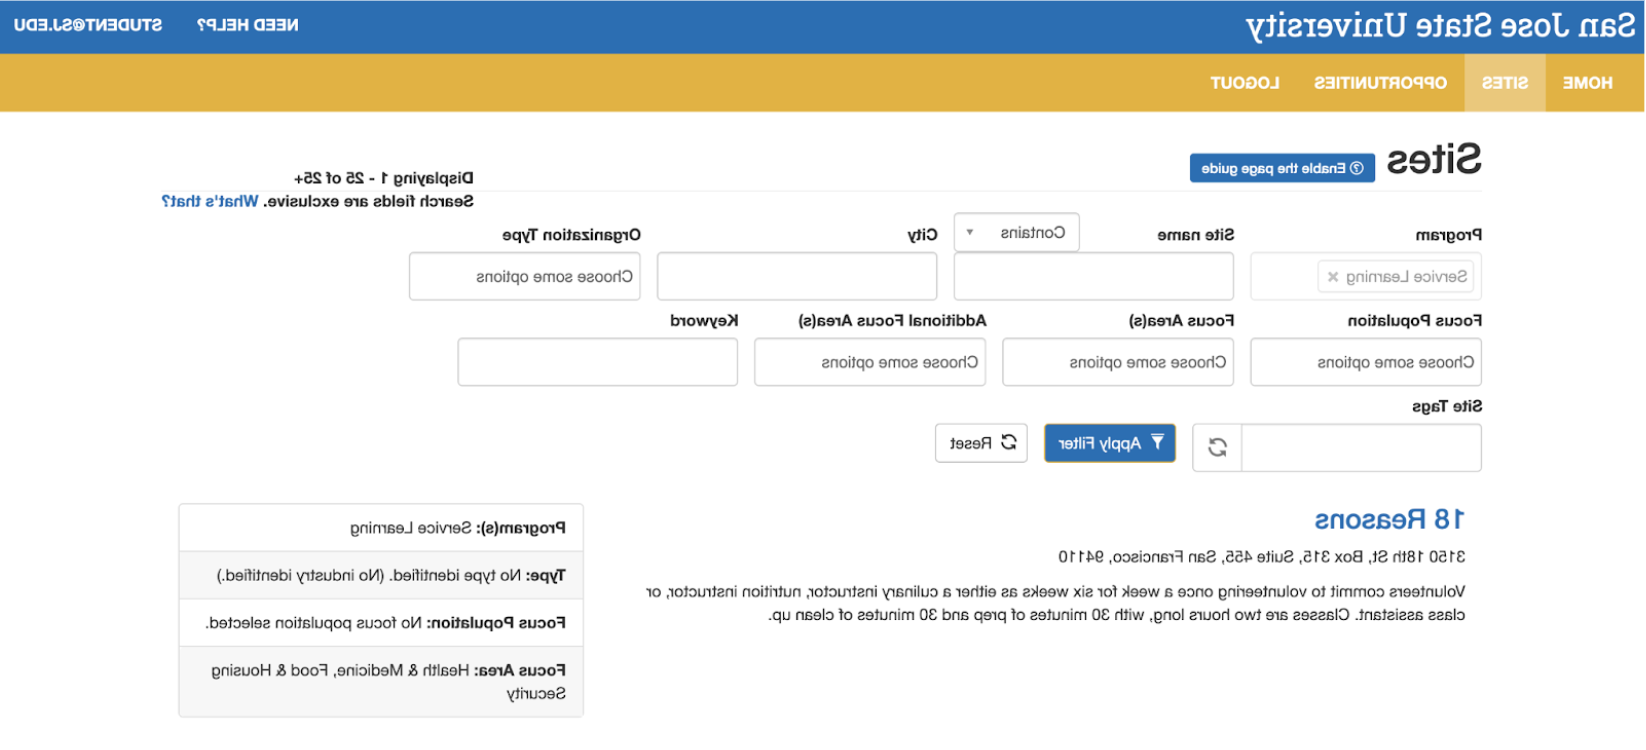
Task: Open the Focus Population options selector
Action: (1365, 362)
